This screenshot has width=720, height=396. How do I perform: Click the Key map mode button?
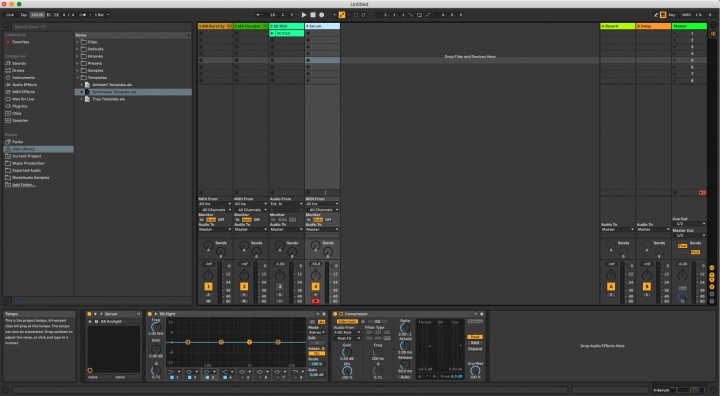(672, 15)
